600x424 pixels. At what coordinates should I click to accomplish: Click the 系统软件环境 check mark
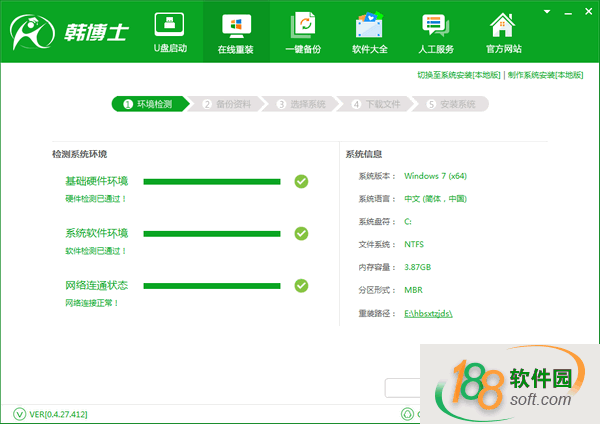pyautogui.click(x=301, y=233)
